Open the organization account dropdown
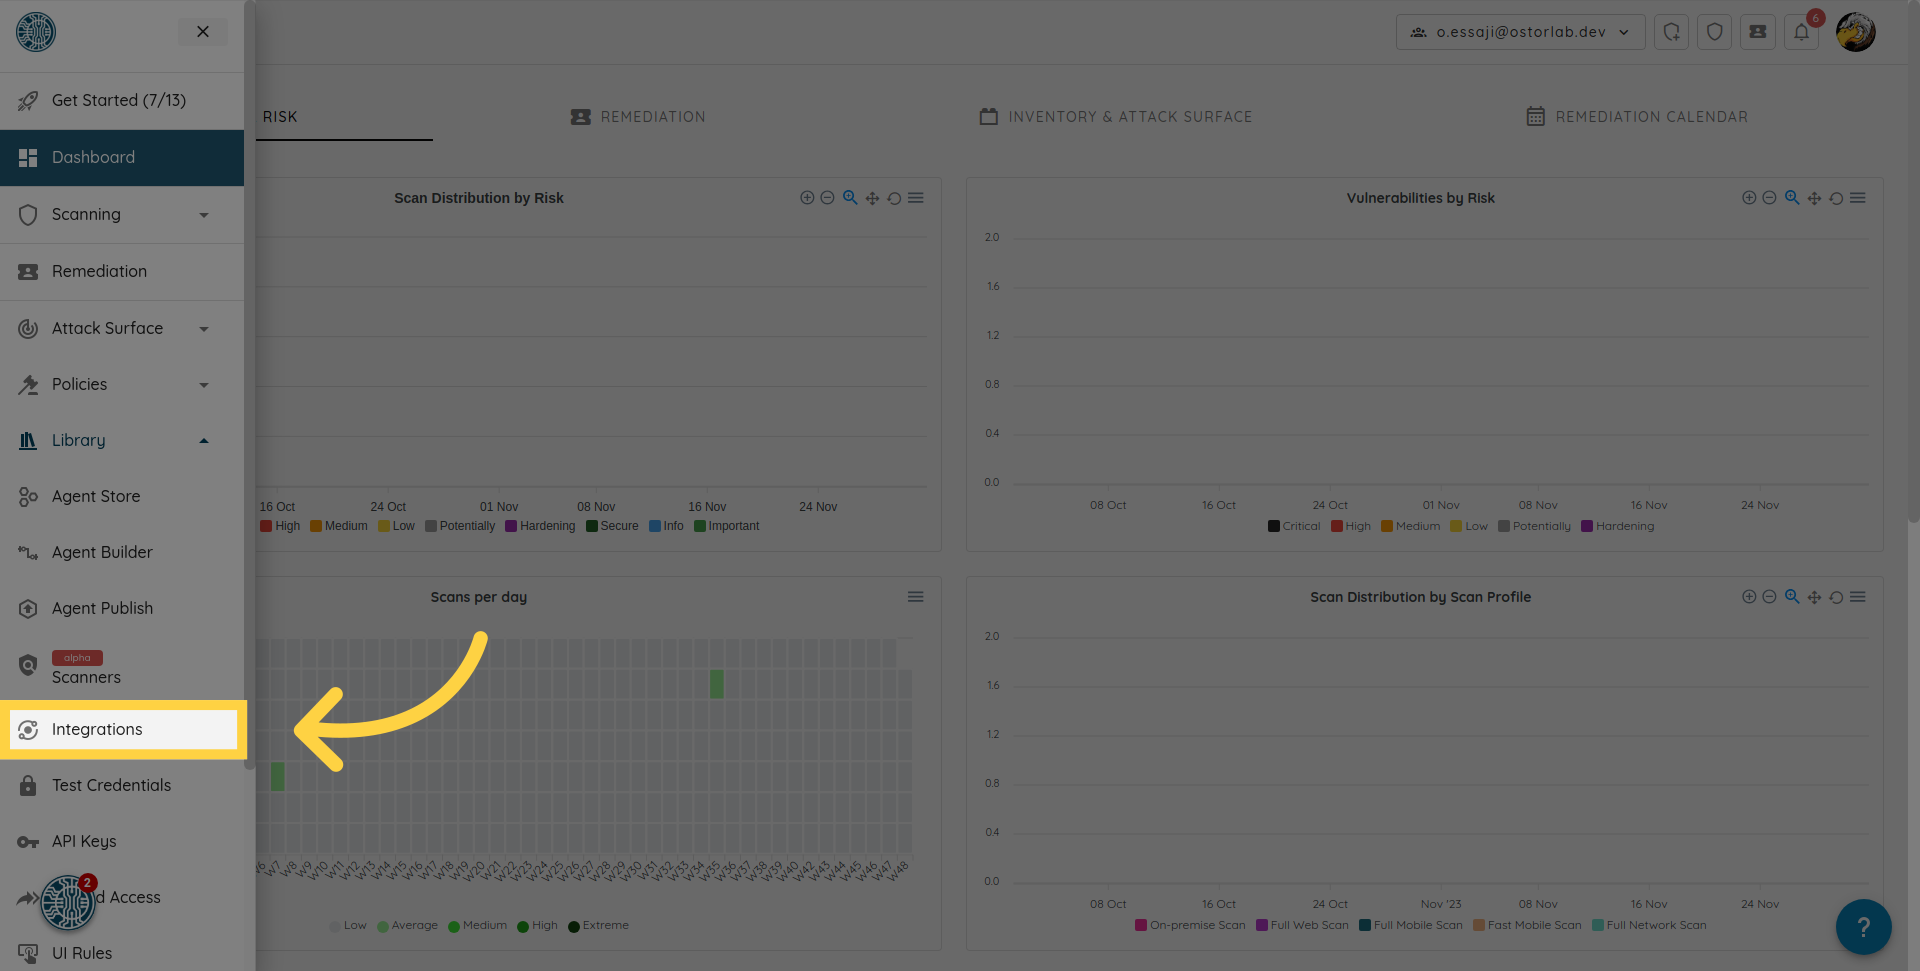Viewport: 1920px width, 971px height. pyautogui.click(x=1520, y=32)
